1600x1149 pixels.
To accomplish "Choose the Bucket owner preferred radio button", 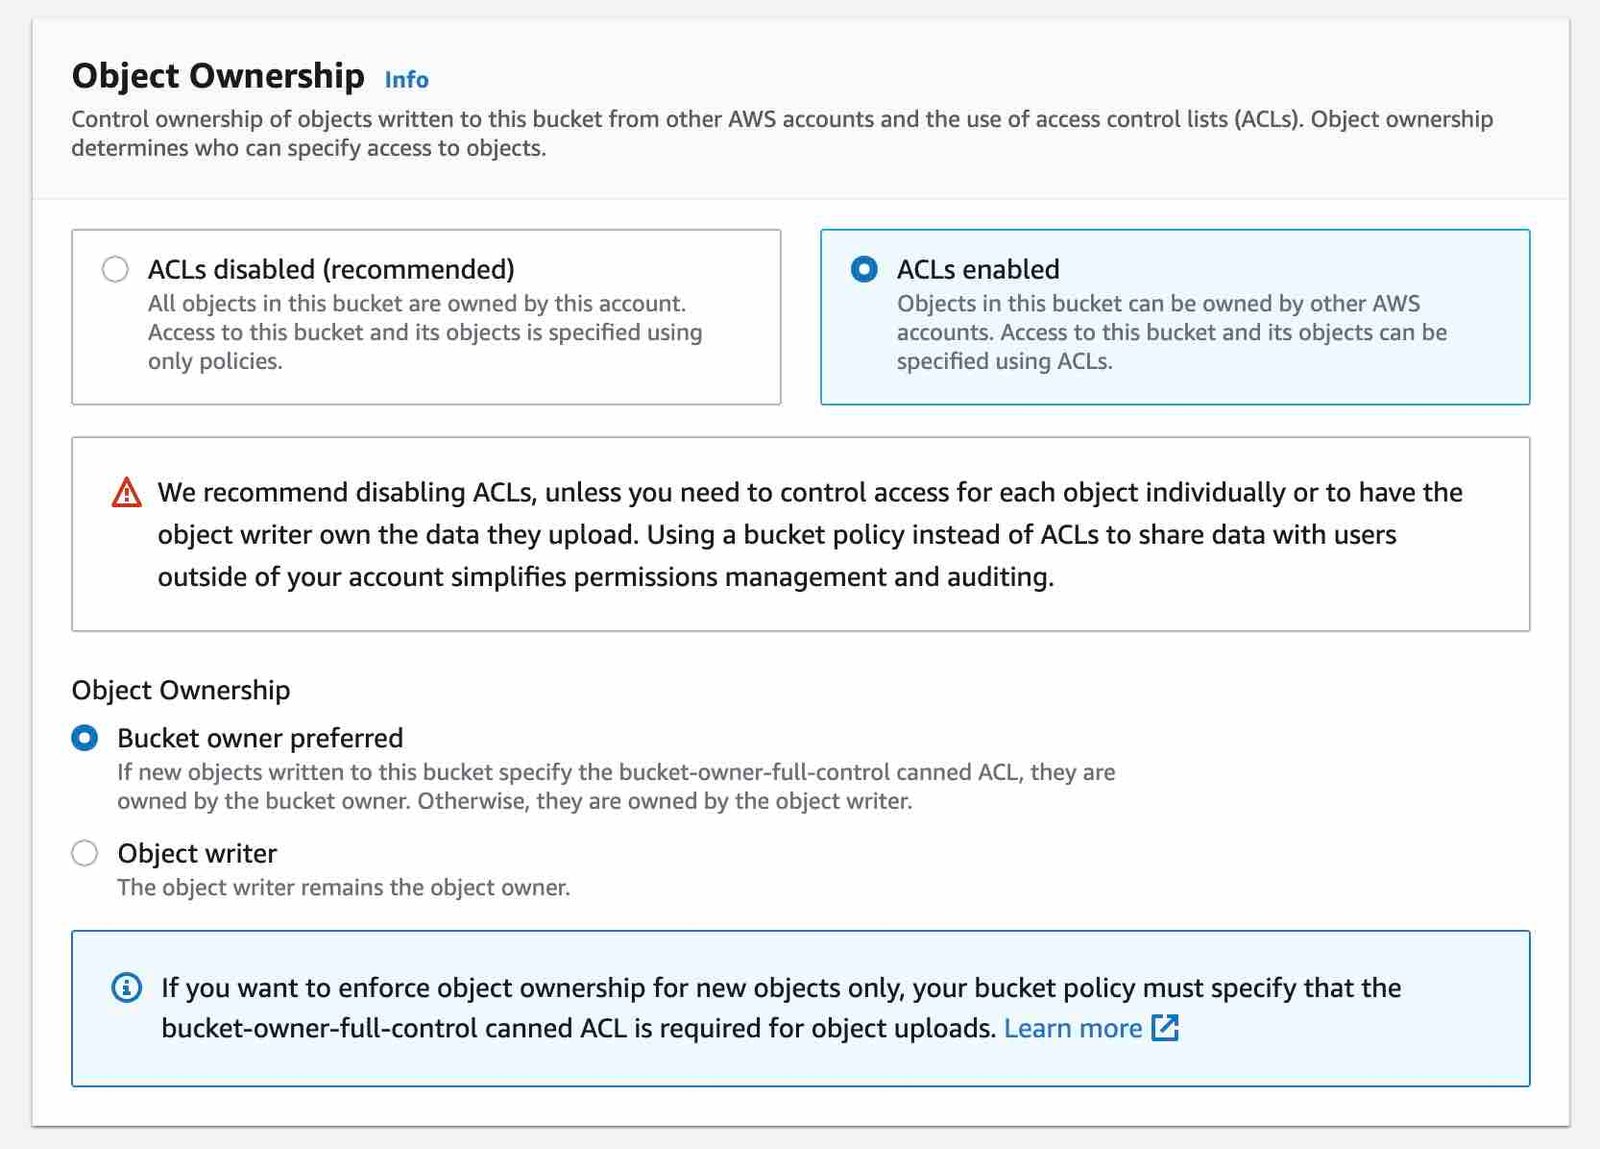I will coord(85,738).
